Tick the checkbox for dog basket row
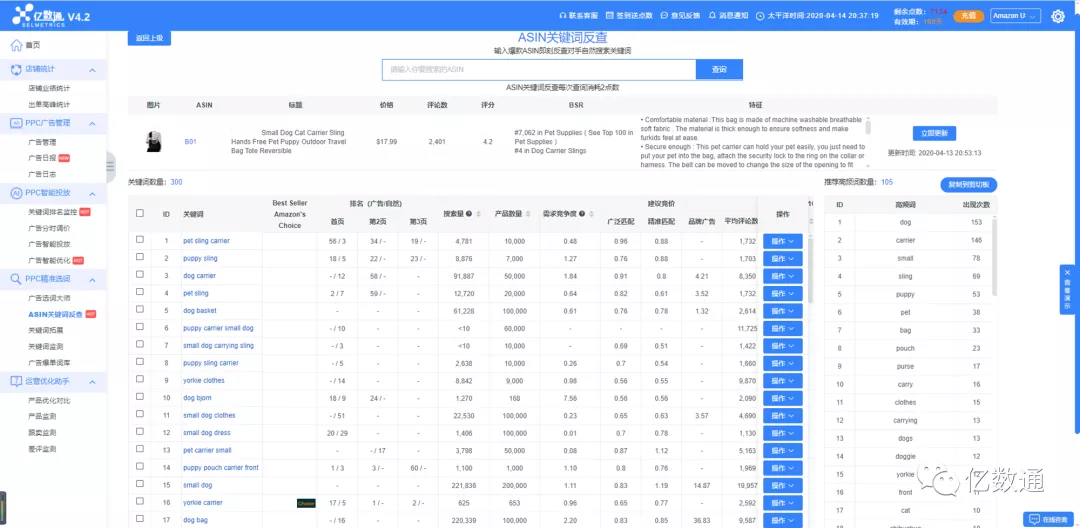This screenshot has height=528, width=1080. click(x=140, y=311)
